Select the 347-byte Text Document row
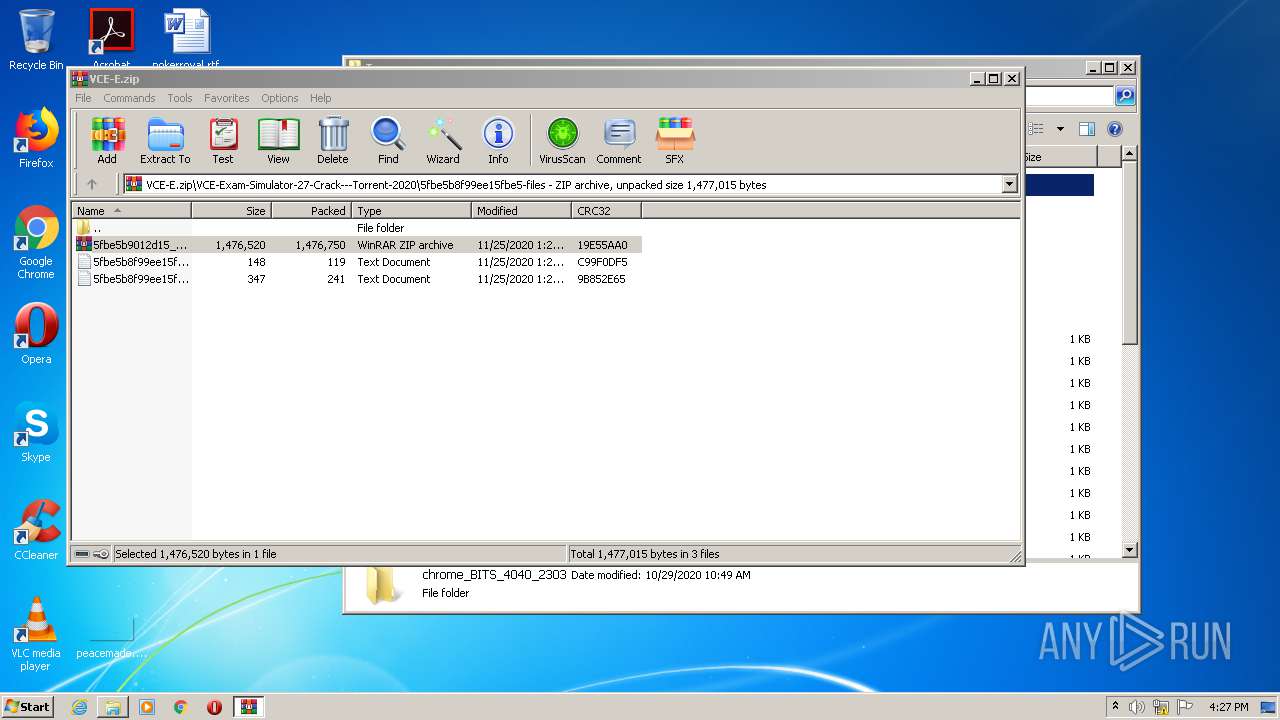1280x720 pixels. (357, 279)
